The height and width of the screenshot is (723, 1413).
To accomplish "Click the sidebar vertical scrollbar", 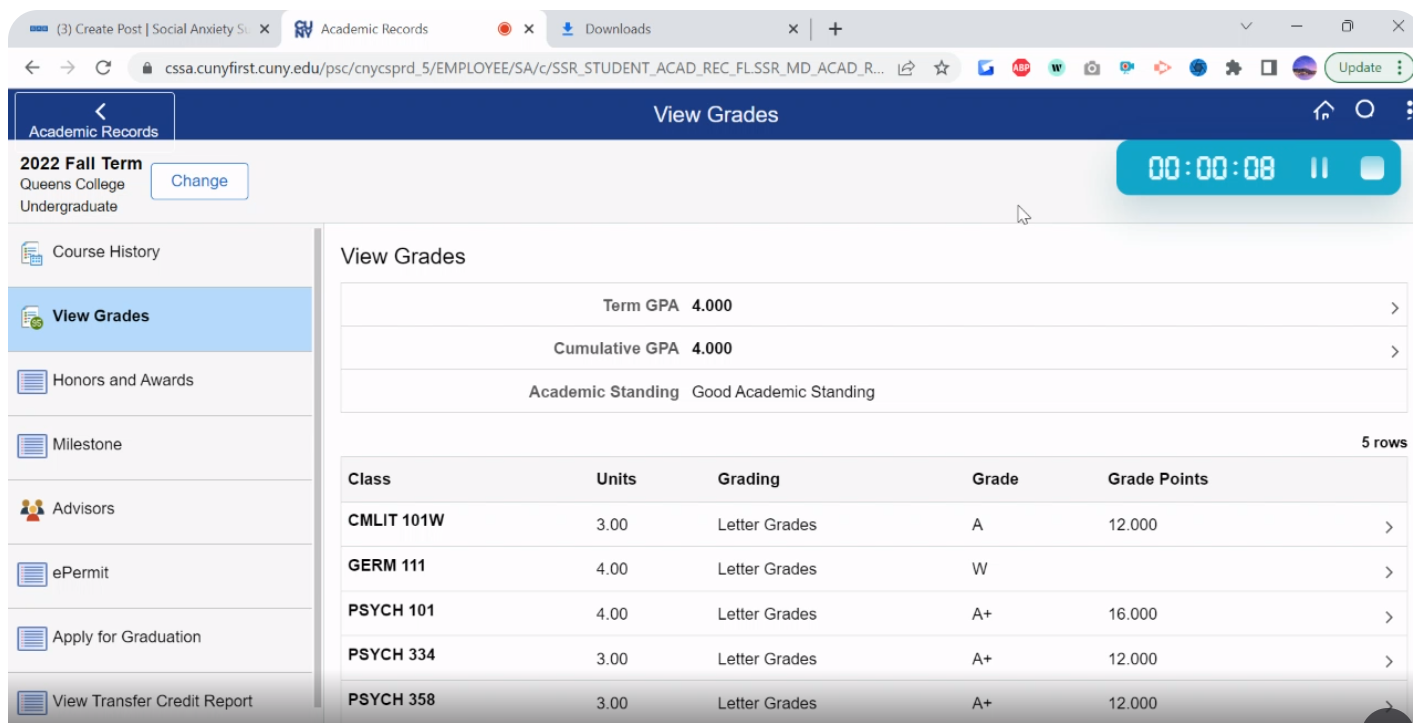I will click(x=318, y=467).
